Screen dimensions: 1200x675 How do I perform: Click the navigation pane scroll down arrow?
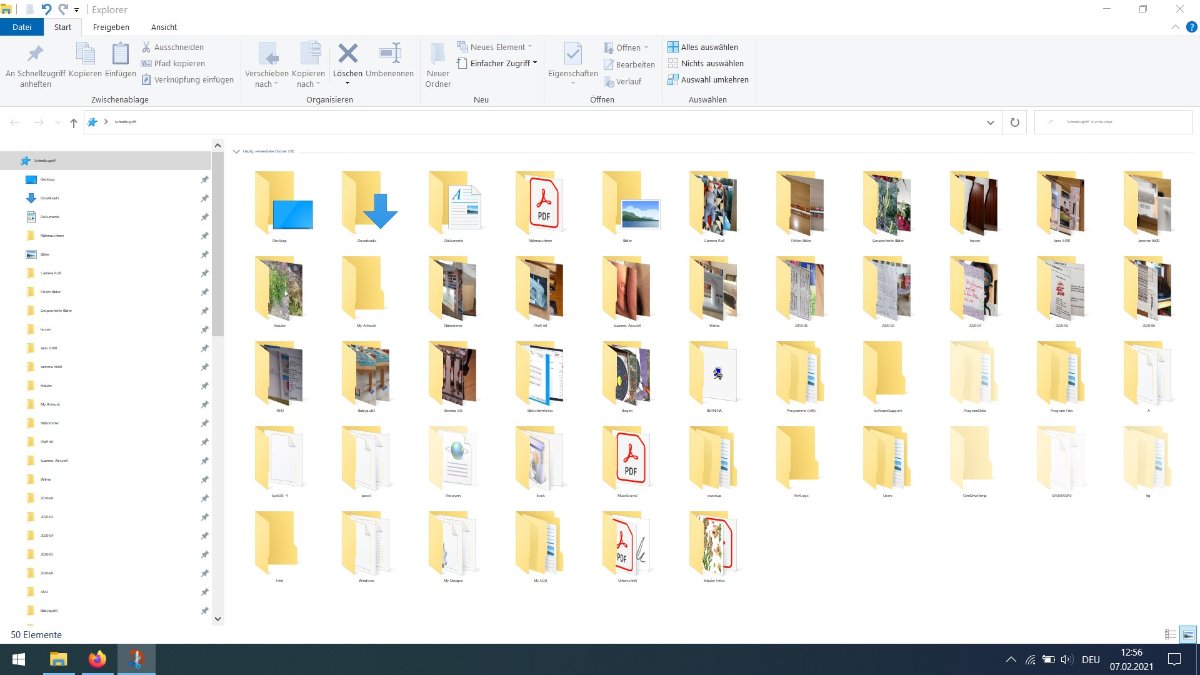coord(218,619)
